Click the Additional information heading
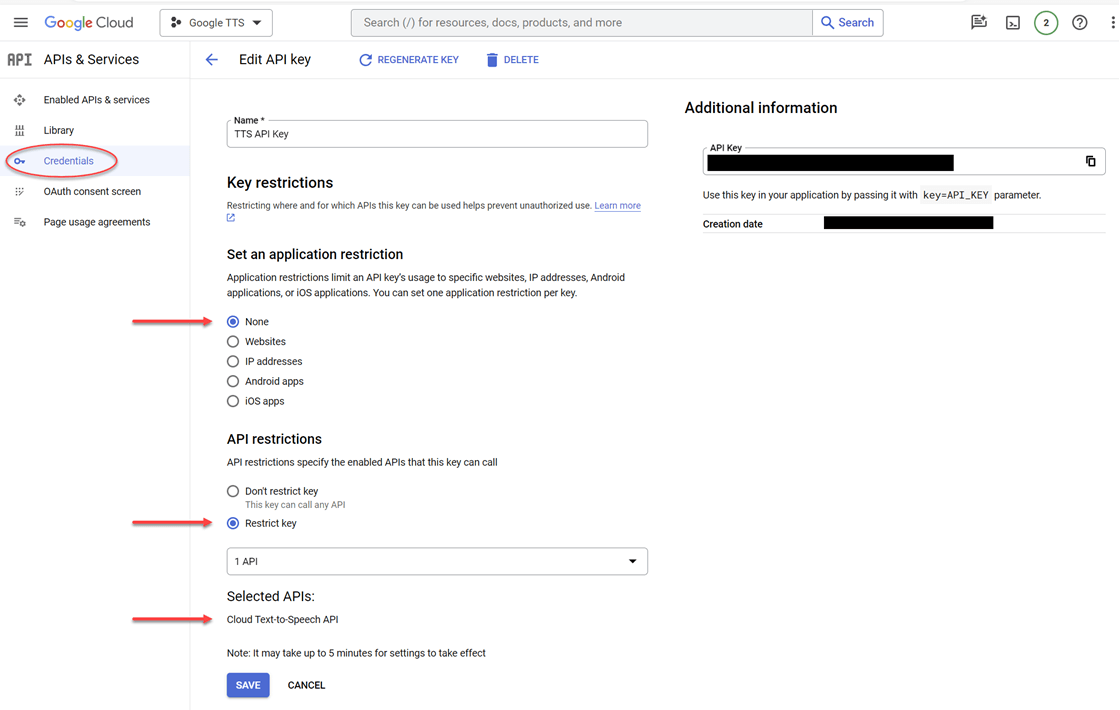Viewport: 1120px width, 710px height. (x=761, y=108)
